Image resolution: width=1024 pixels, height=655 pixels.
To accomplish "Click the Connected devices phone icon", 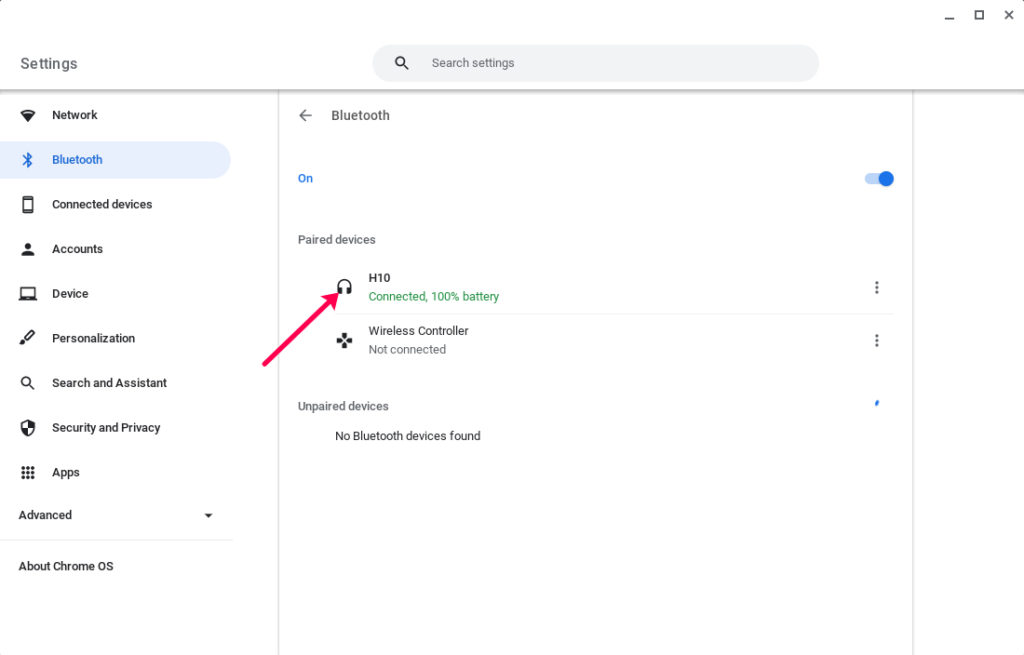I will pyautogui.click(x=27, y=204).
